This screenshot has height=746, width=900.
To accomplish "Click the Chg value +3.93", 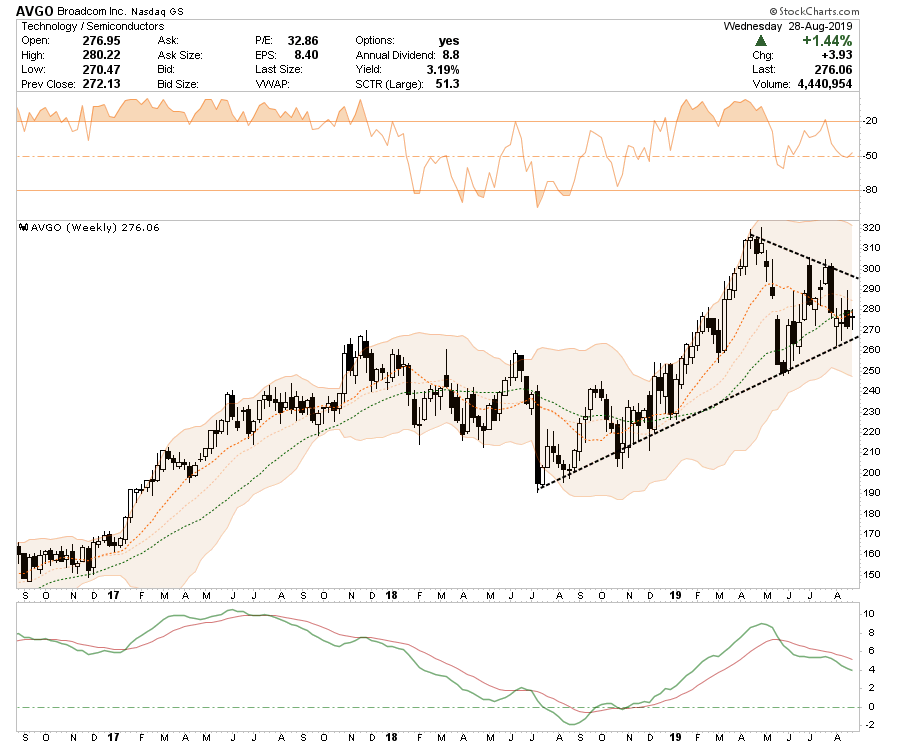I will (x=836, y=55).
